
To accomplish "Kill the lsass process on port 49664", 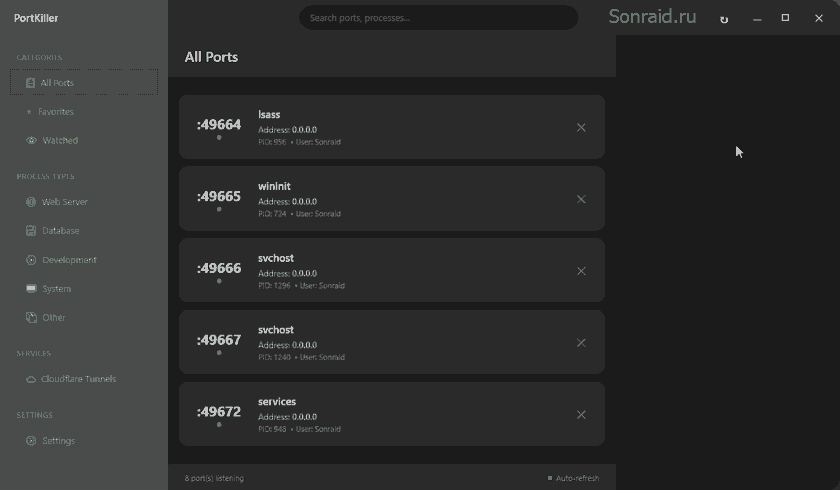I will pyautogui.click(x=581, y=127).
